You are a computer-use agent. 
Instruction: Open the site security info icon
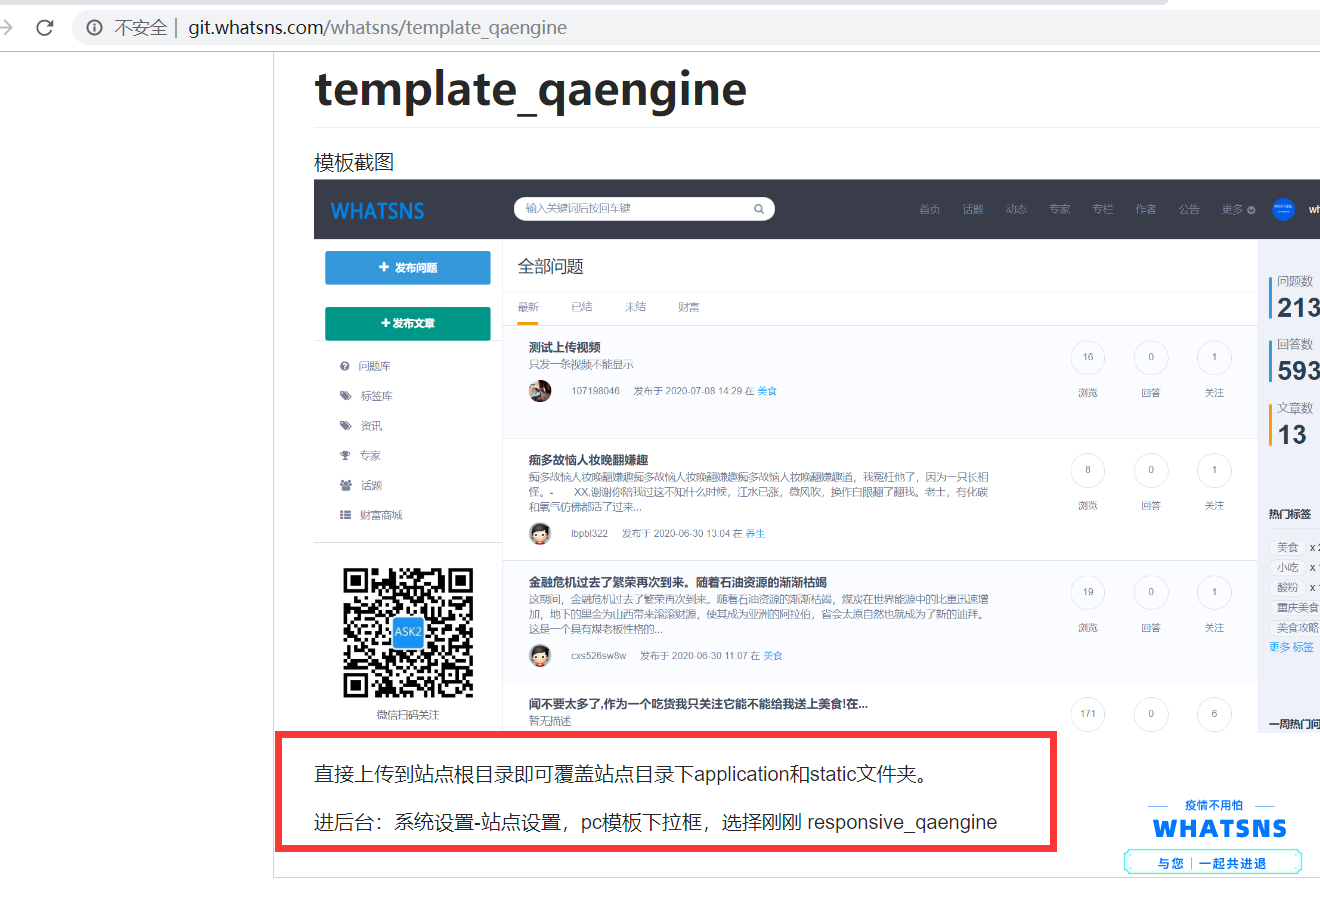point(94,28)
